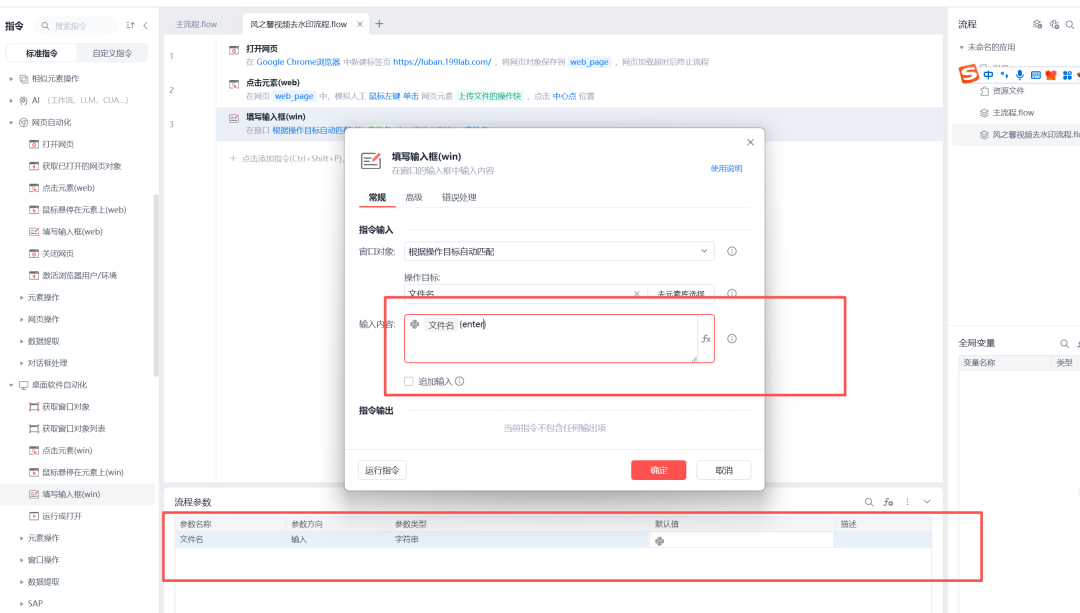Click the search icon in the 全局变量 panel
The height and width of the screenshot is (613, 1080).
click(1064, 343)
